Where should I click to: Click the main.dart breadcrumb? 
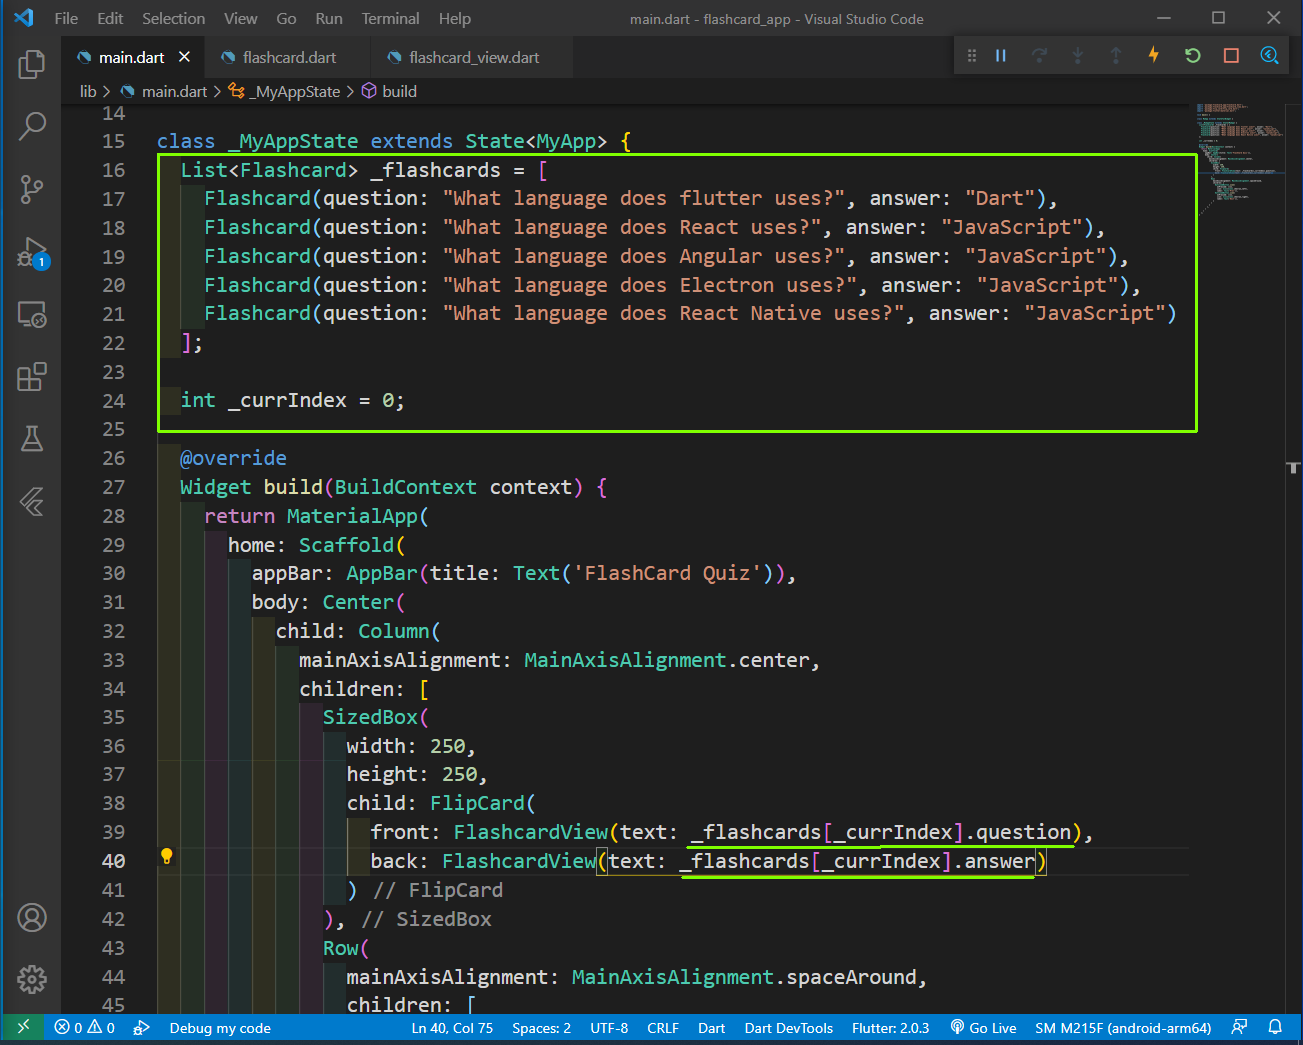(x=174, y=91)
